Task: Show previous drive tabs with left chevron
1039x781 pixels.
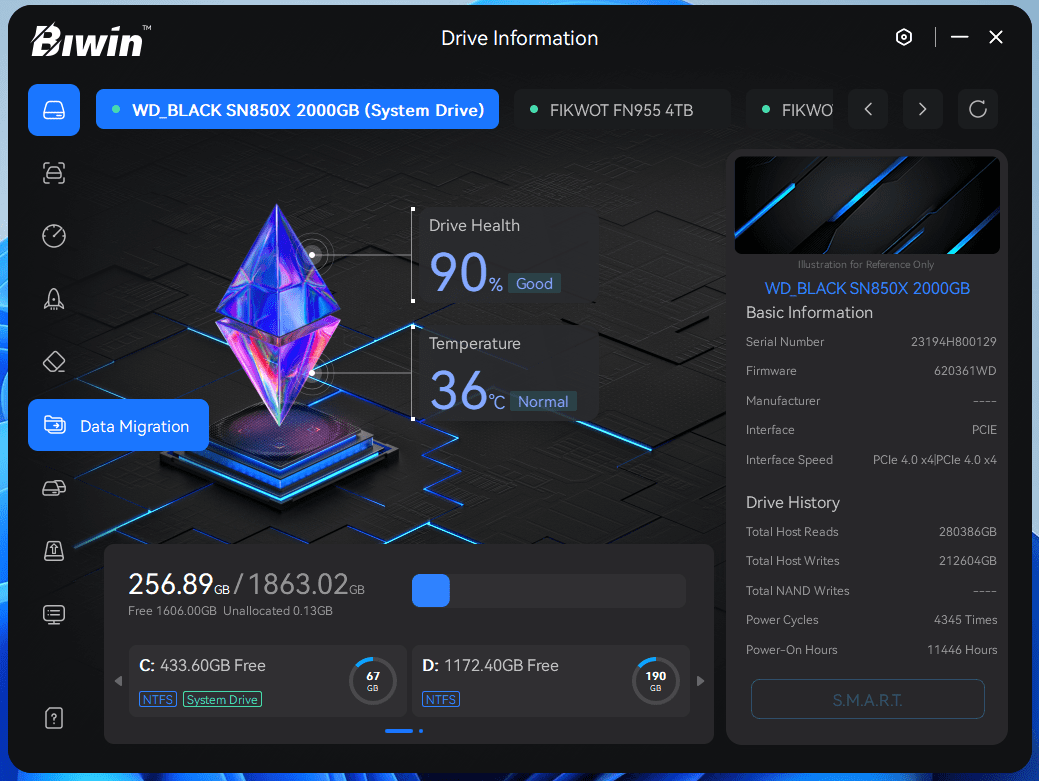Action: click(868, 109)
